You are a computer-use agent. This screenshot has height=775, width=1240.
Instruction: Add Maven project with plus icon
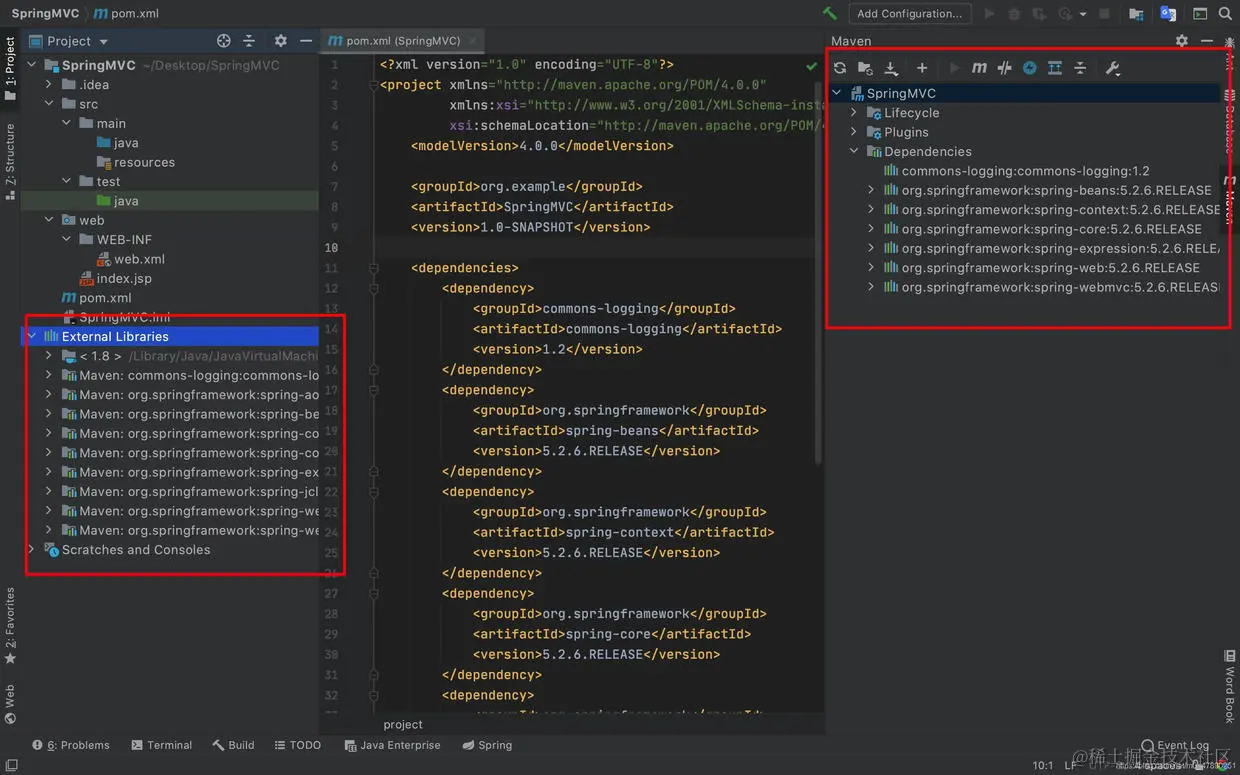[x=922, y=68]
